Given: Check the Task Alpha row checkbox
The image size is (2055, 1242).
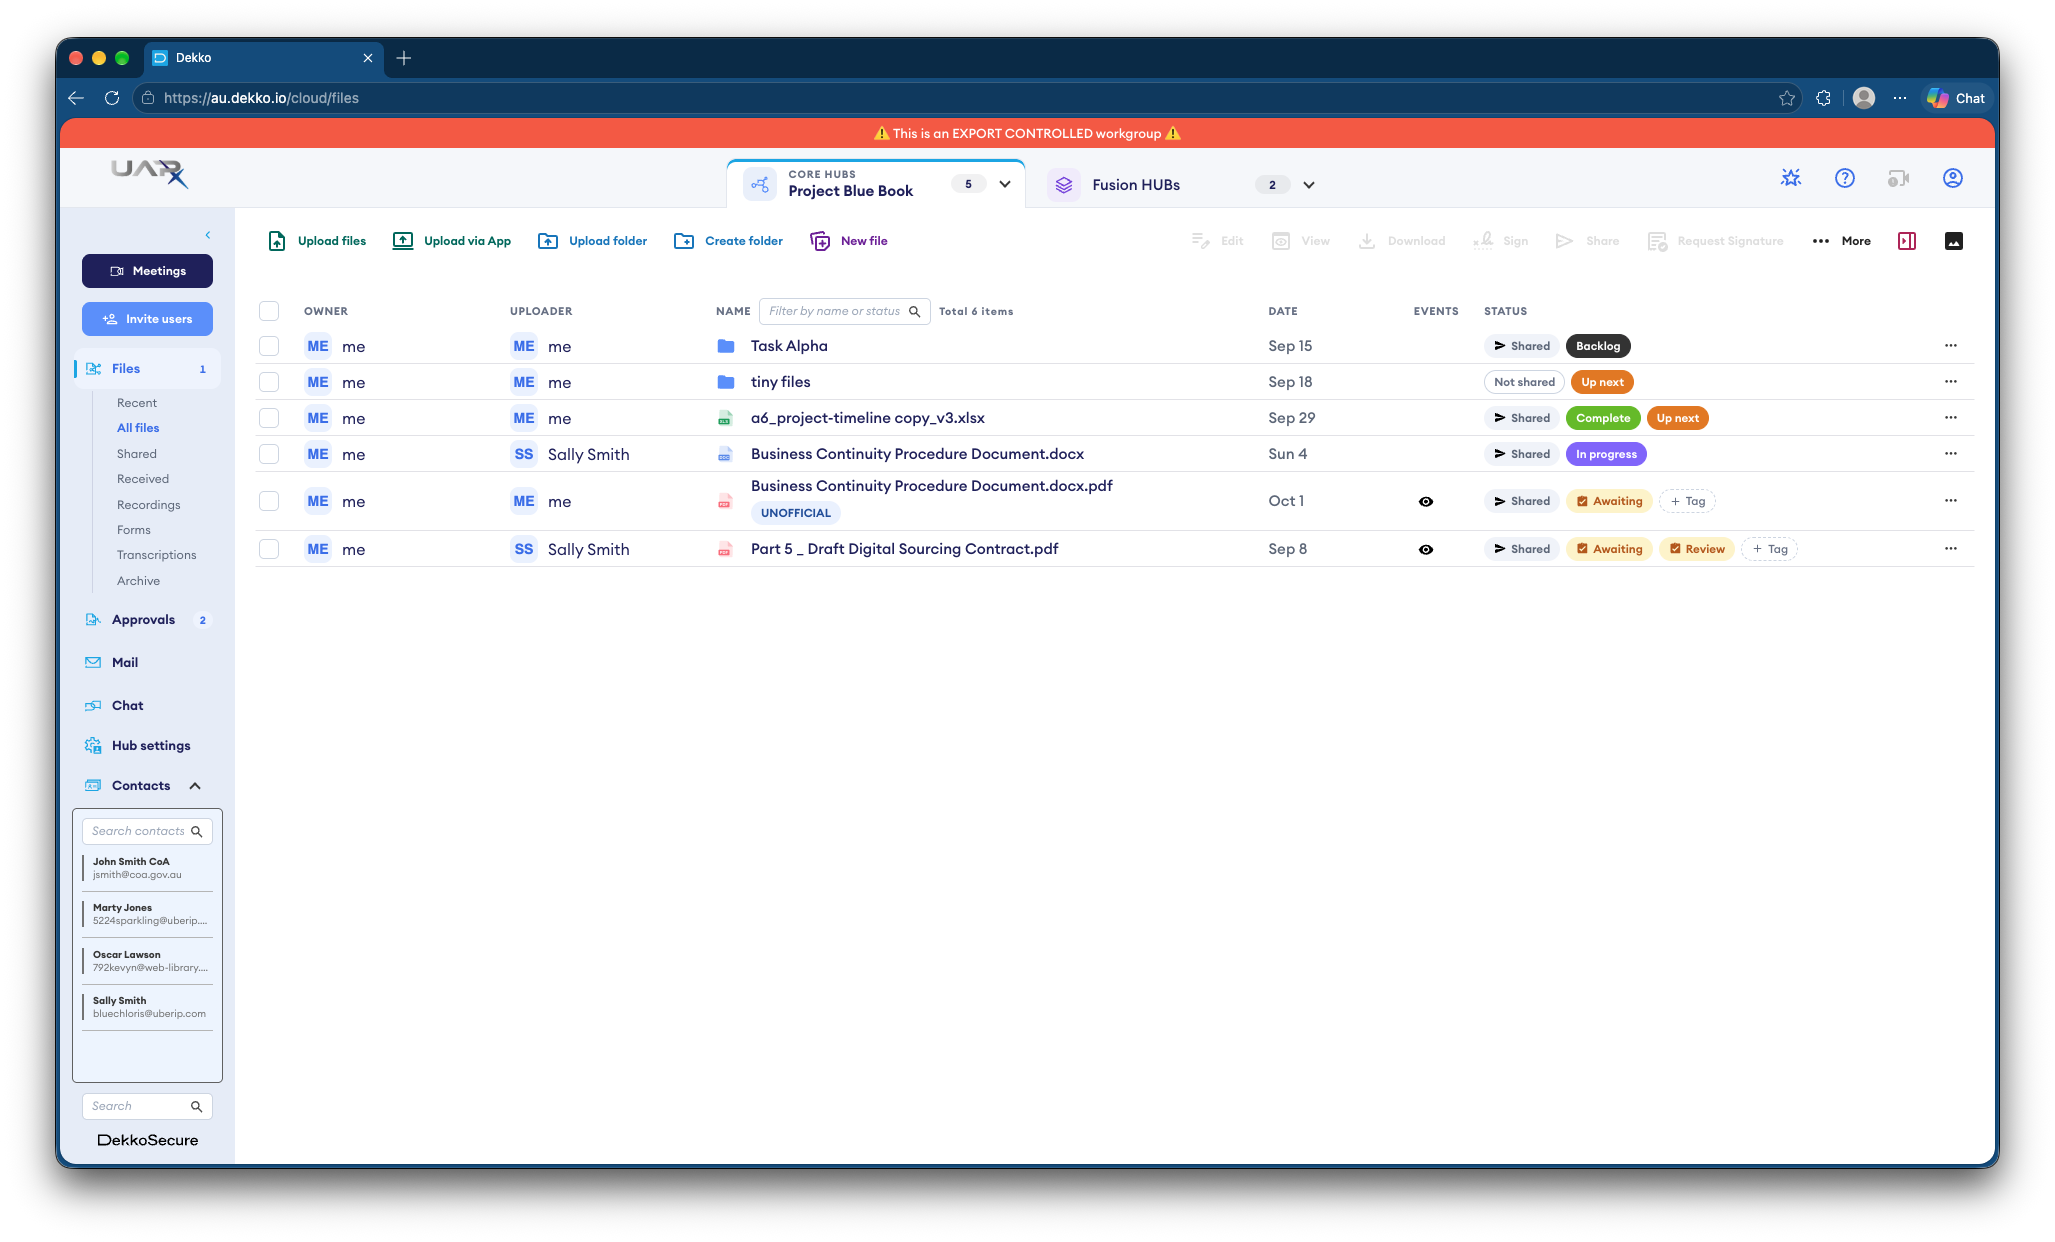Looking at the screenshot, I should pyautogui.click(x=269, y=346).
